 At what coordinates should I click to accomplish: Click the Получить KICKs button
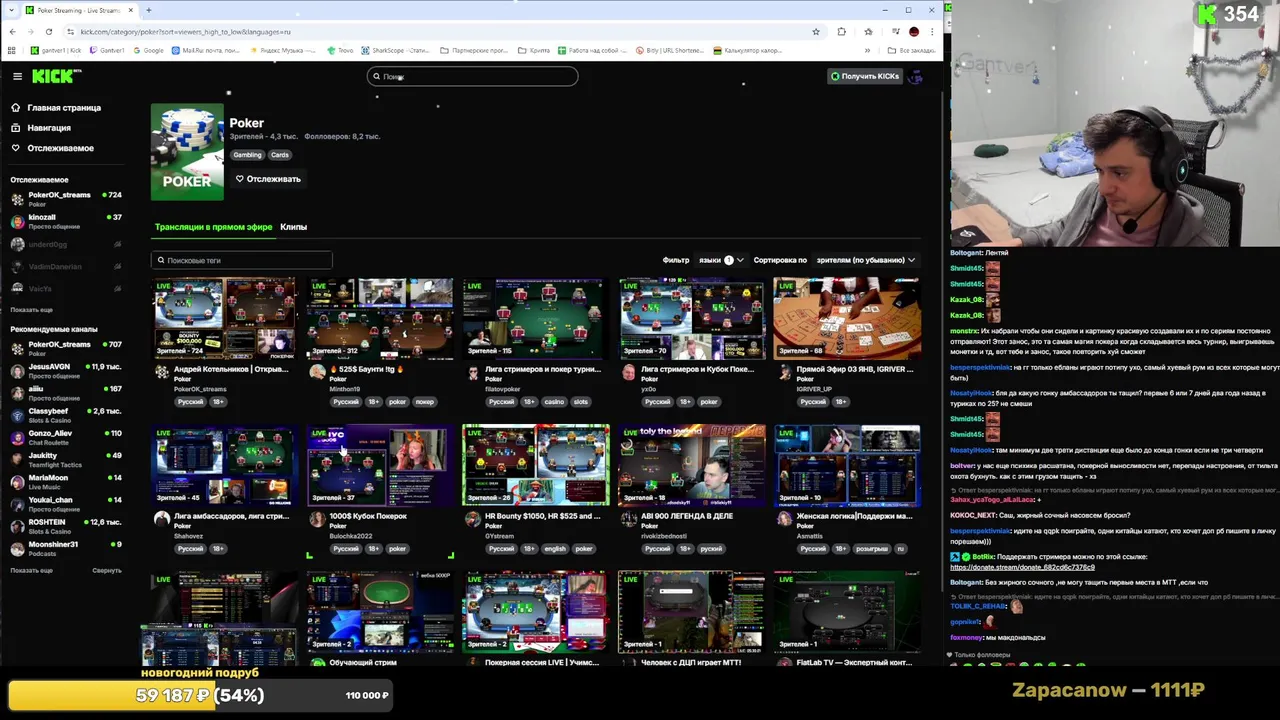click(864, 76)
